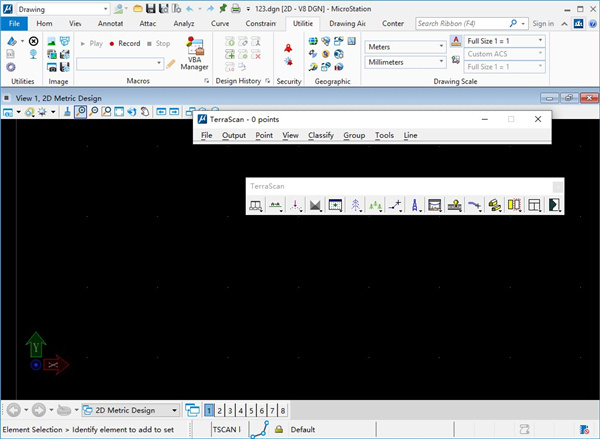The image size is (600, 439).
Task: Click the first TerraScan toolbar icon
Action: click(256, 205)
